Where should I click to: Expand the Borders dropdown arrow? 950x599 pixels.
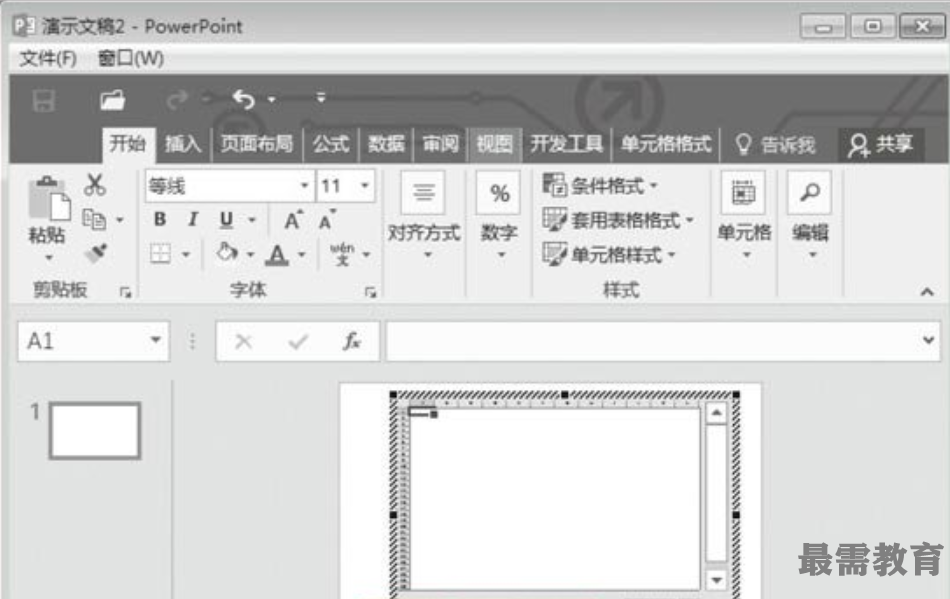(186, 254)
